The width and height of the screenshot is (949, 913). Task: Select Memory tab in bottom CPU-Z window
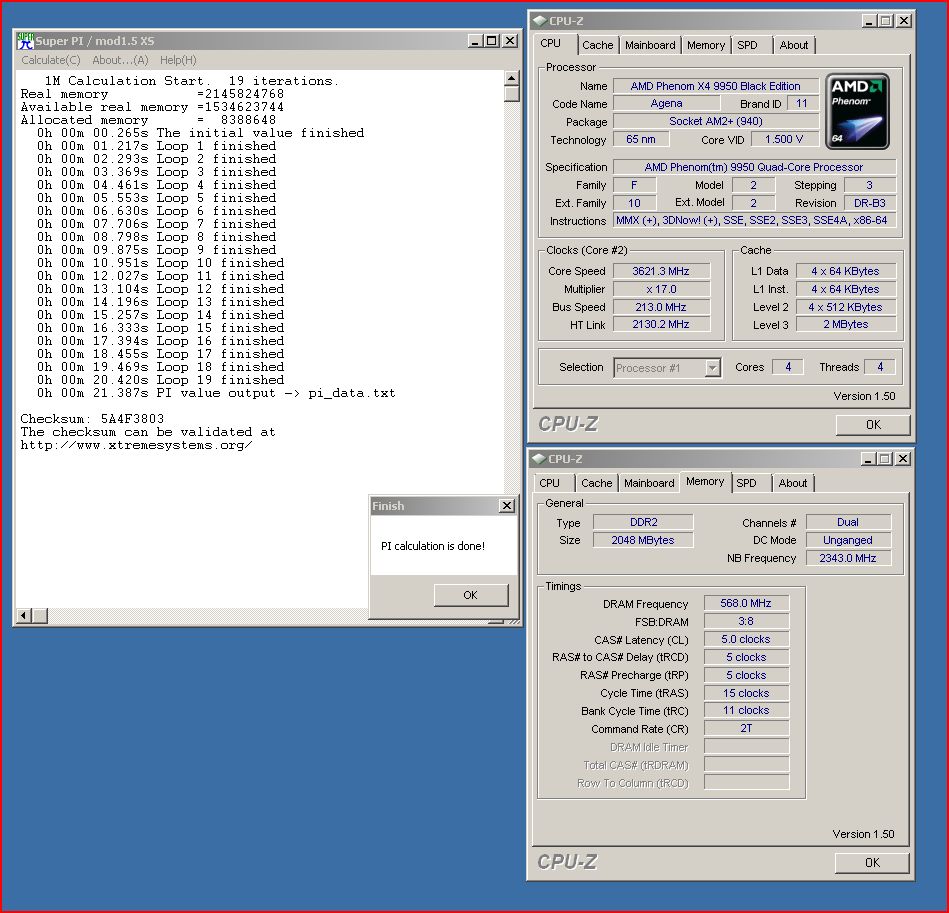point(705,482)
